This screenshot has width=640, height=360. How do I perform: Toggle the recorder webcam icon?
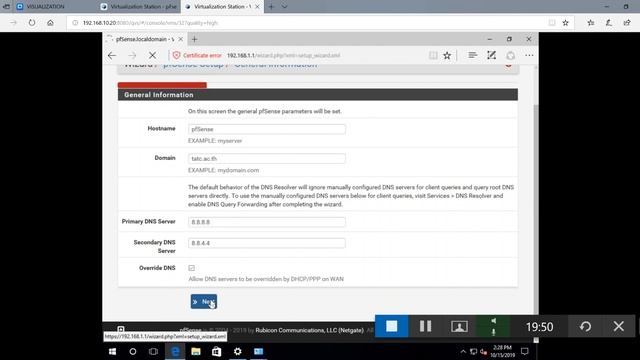point(459,326)
